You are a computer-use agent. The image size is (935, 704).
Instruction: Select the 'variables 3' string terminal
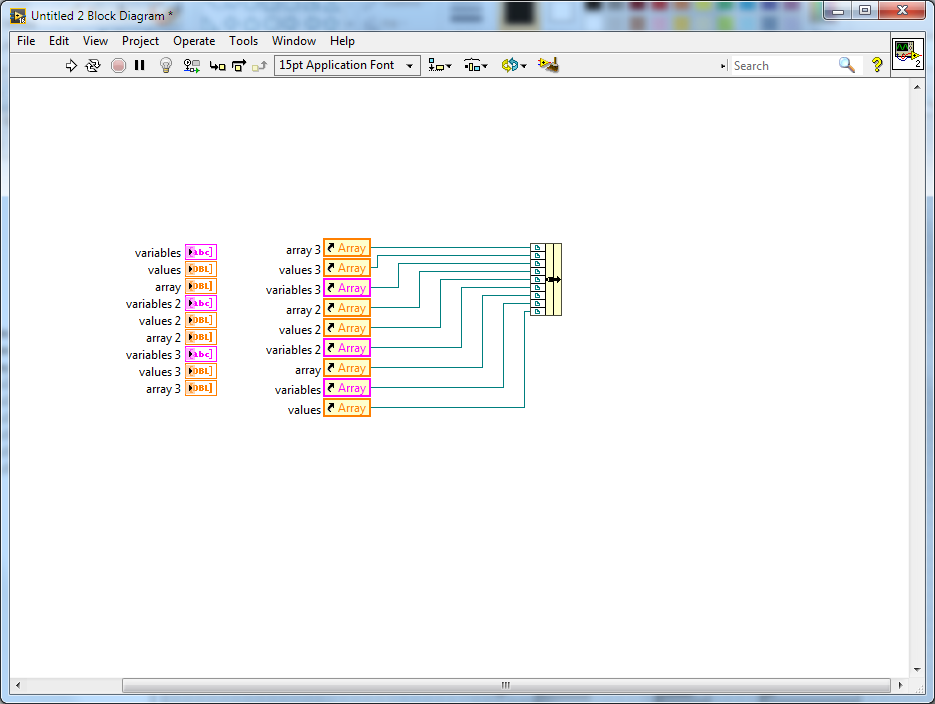point(200,353)
